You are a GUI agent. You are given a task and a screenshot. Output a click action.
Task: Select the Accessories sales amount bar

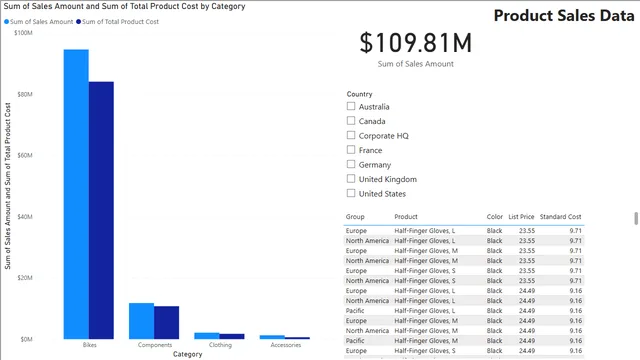click(272, 337)
